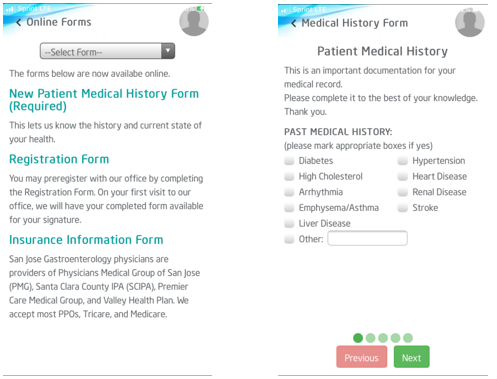Open the Select Form dropdown
497x379 pixels.
pos(107,51)
